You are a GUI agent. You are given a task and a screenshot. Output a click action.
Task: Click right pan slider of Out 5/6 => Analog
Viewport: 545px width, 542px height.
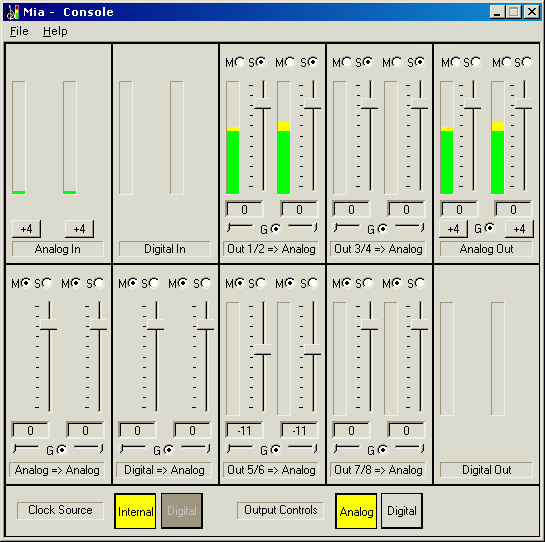[303, 448]
